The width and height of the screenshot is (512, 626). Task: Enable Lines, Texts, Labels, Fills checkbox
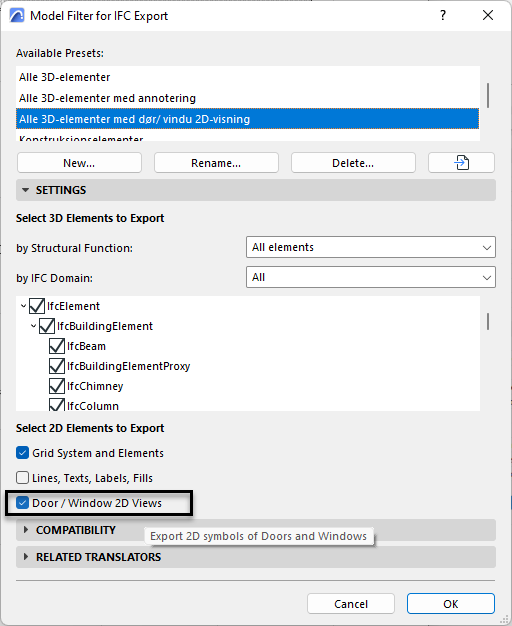pyautogui.click(x=22, y=477)
